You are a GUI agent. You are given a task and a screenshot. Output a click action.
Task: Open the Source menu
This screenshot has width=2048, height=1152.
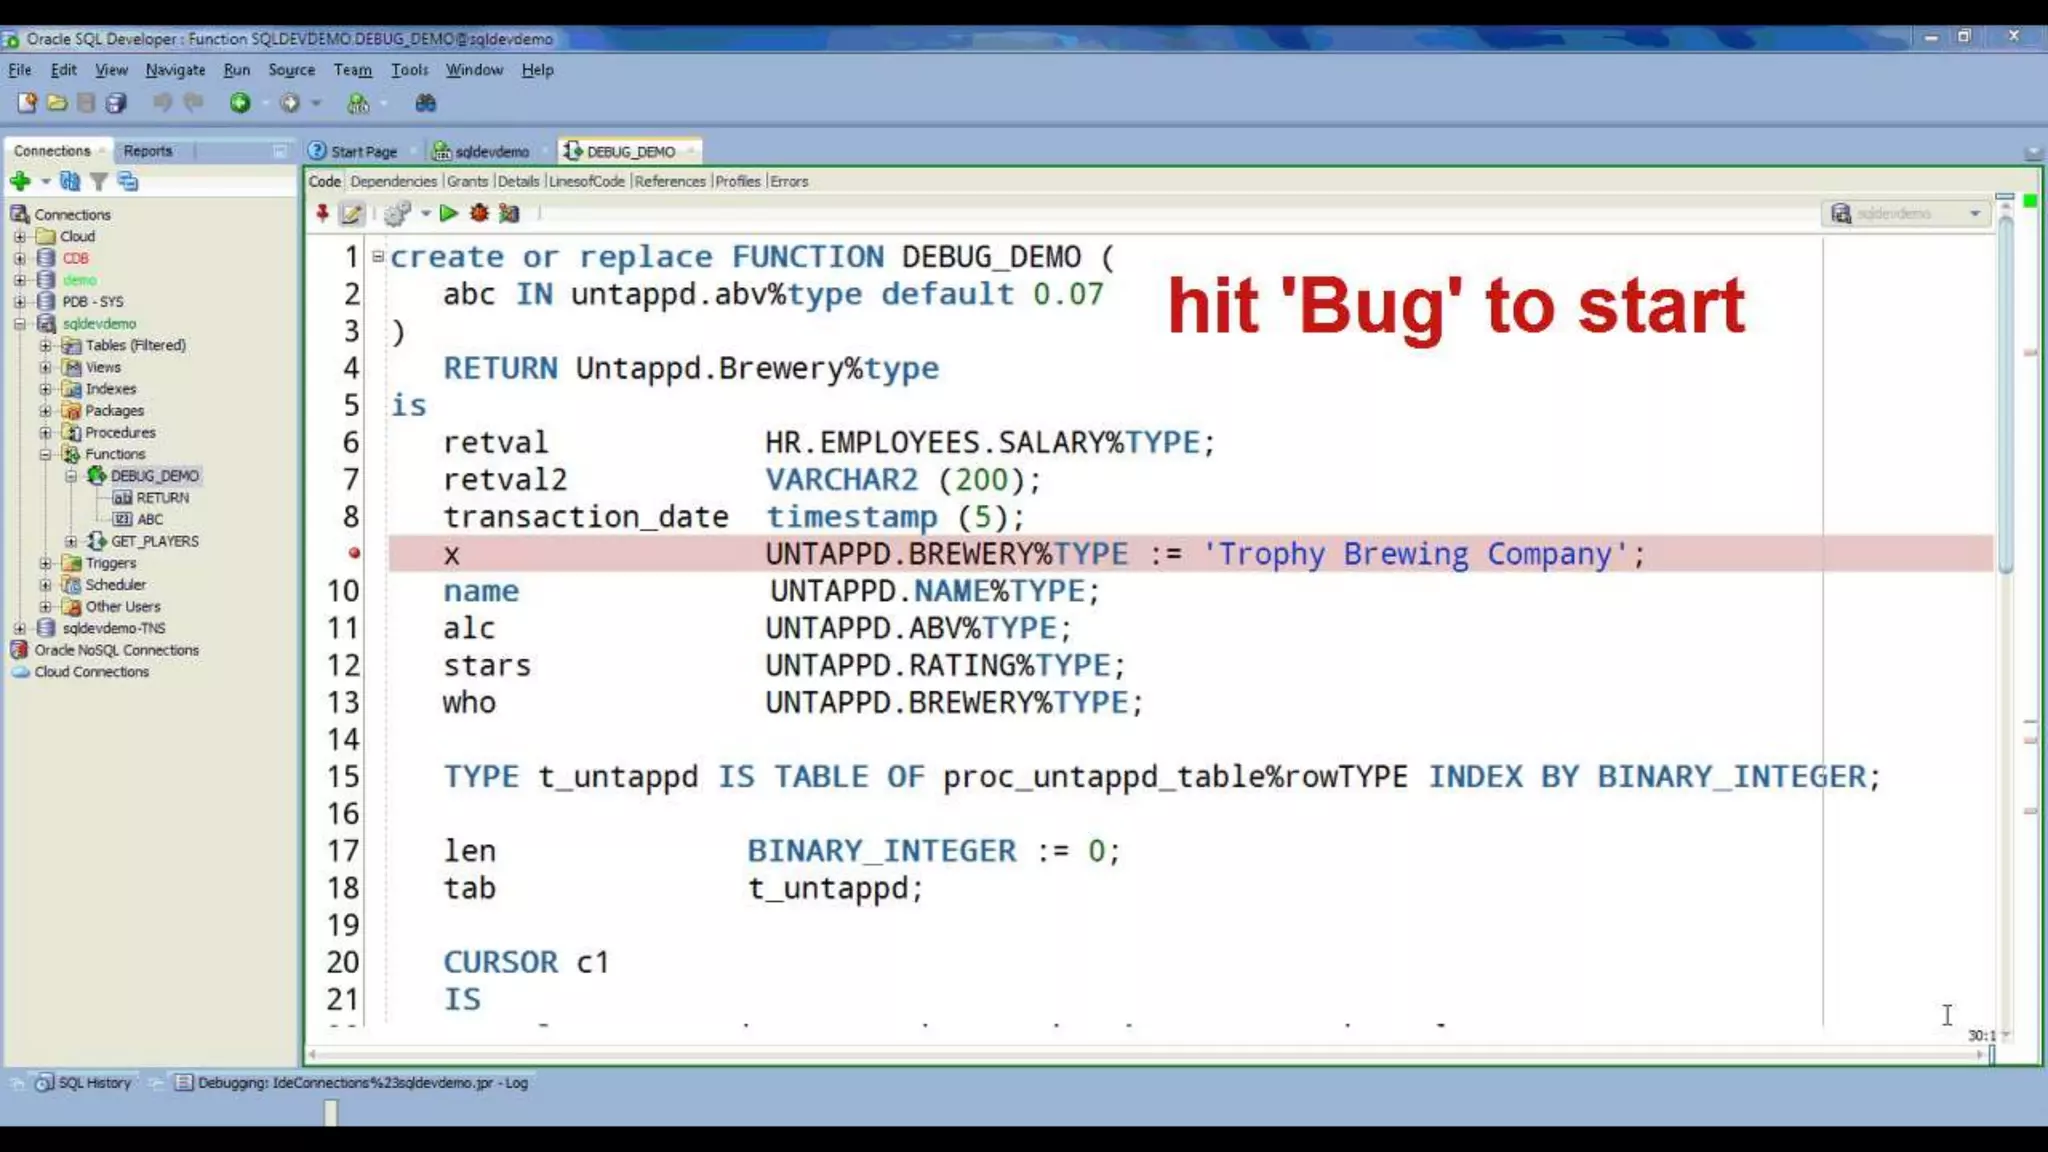(291, 70)
